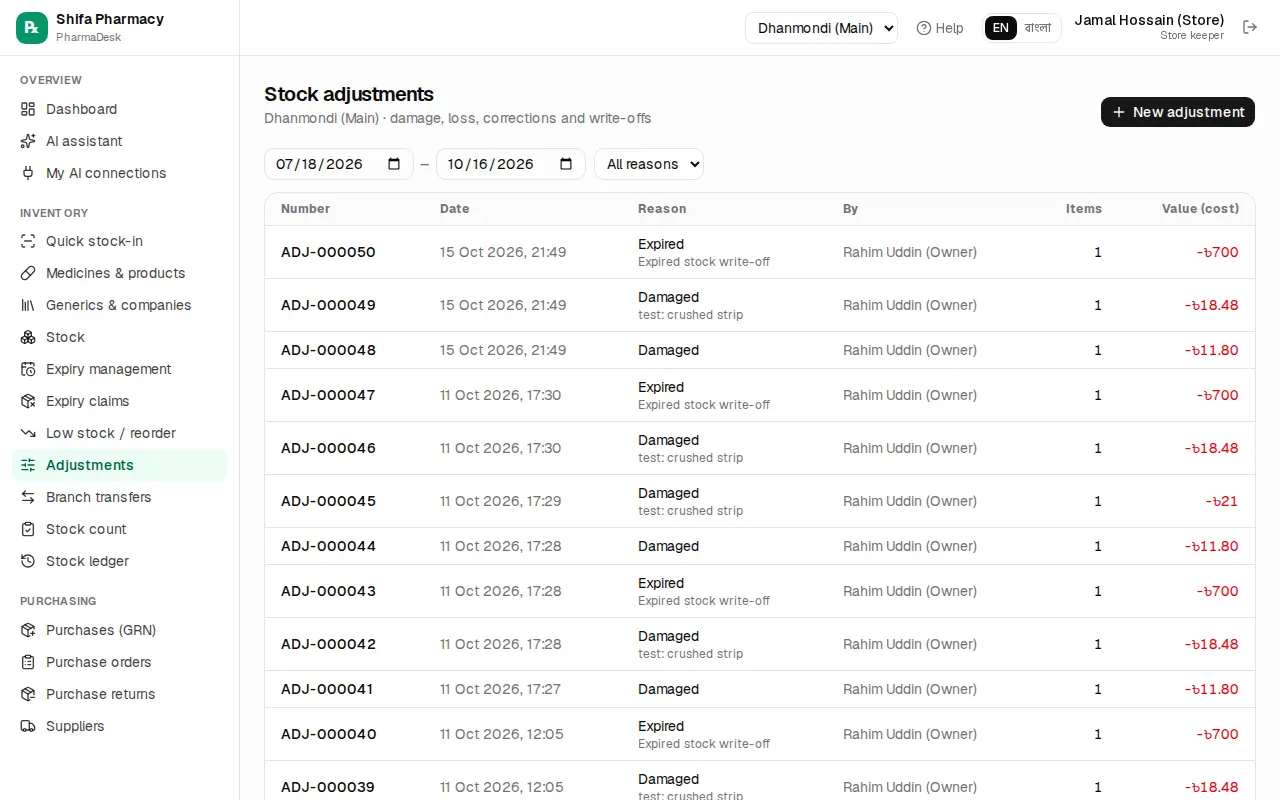Screen dimensions: 1280x800
Task: Open the Dhanmondi (Main) branch dropdown
Action: tap(821, 28)
